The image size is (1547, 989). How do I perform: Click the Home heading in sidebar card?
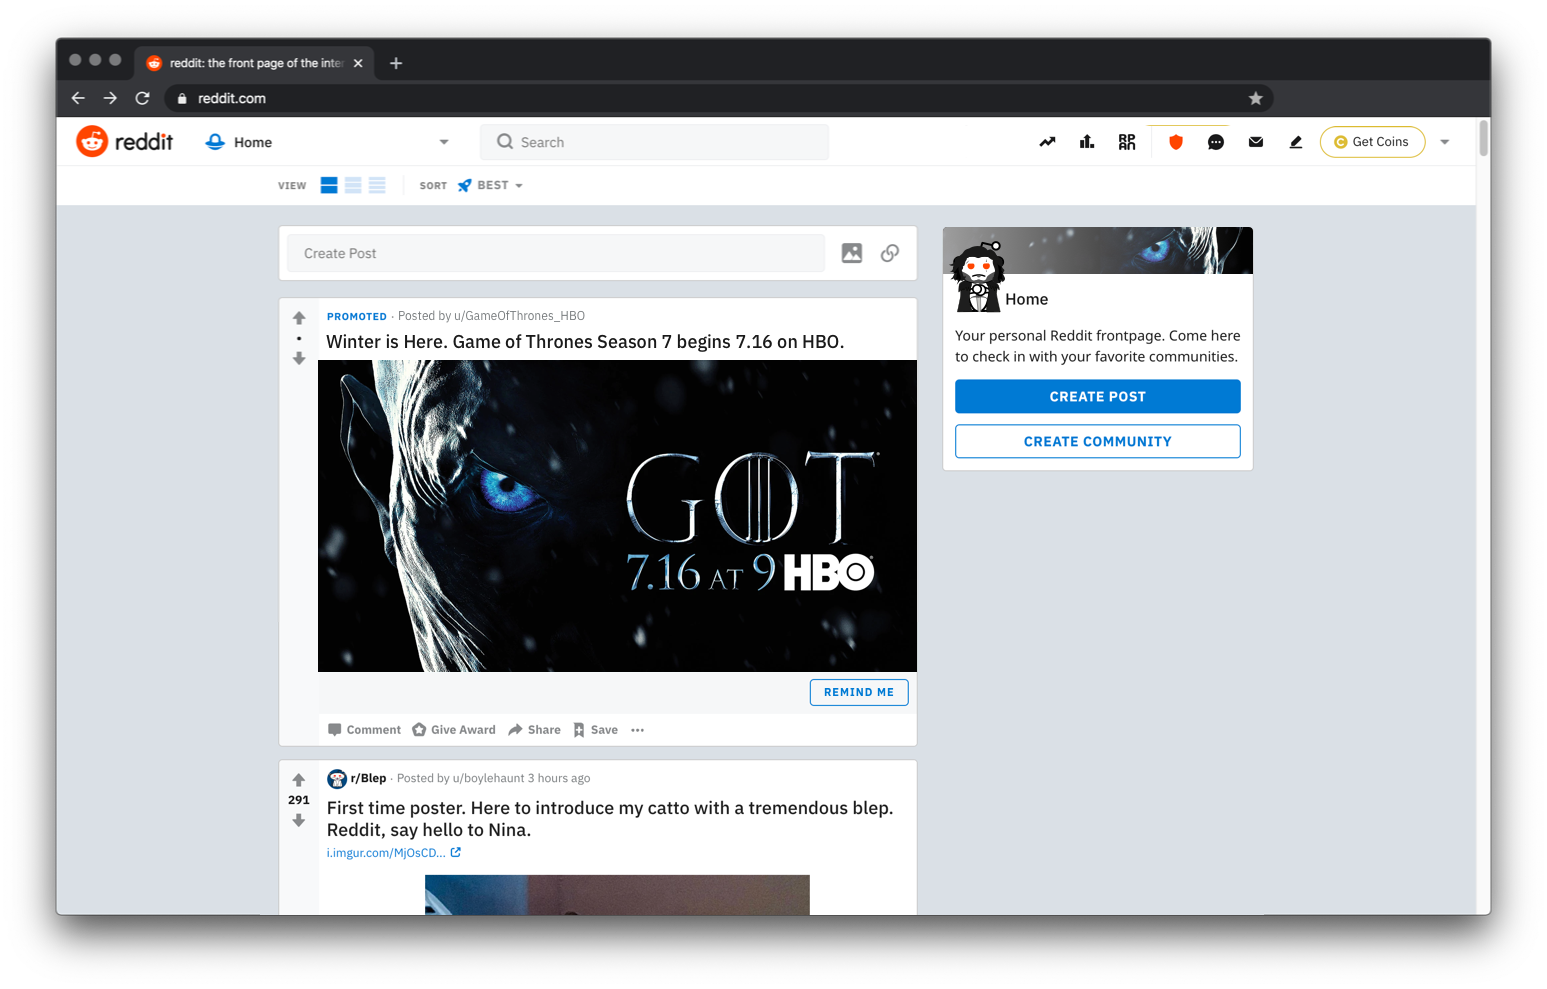tap(1027, 300)
